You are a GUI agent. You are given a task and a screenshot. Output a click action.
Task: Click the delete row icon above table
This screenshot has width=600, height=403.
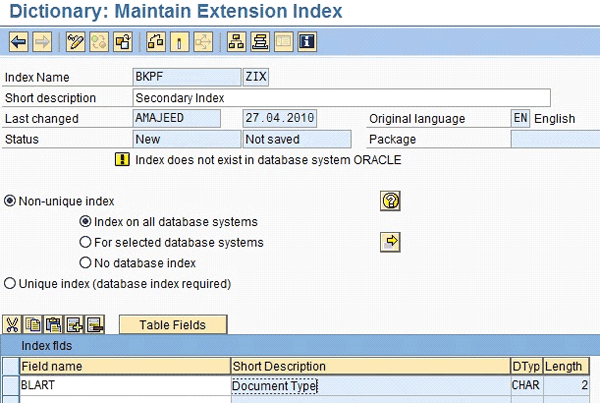pos(95,324)
